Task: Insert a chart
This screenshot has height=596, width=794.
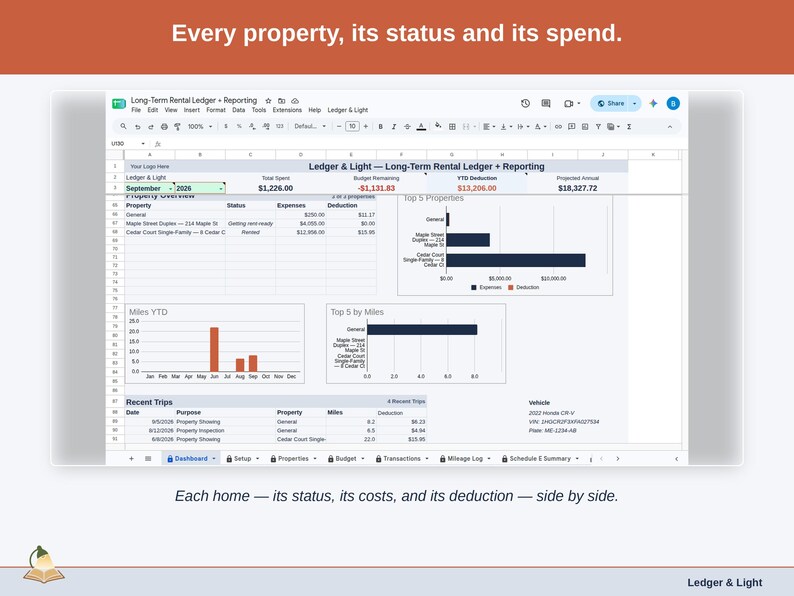Action: point(585,127)
